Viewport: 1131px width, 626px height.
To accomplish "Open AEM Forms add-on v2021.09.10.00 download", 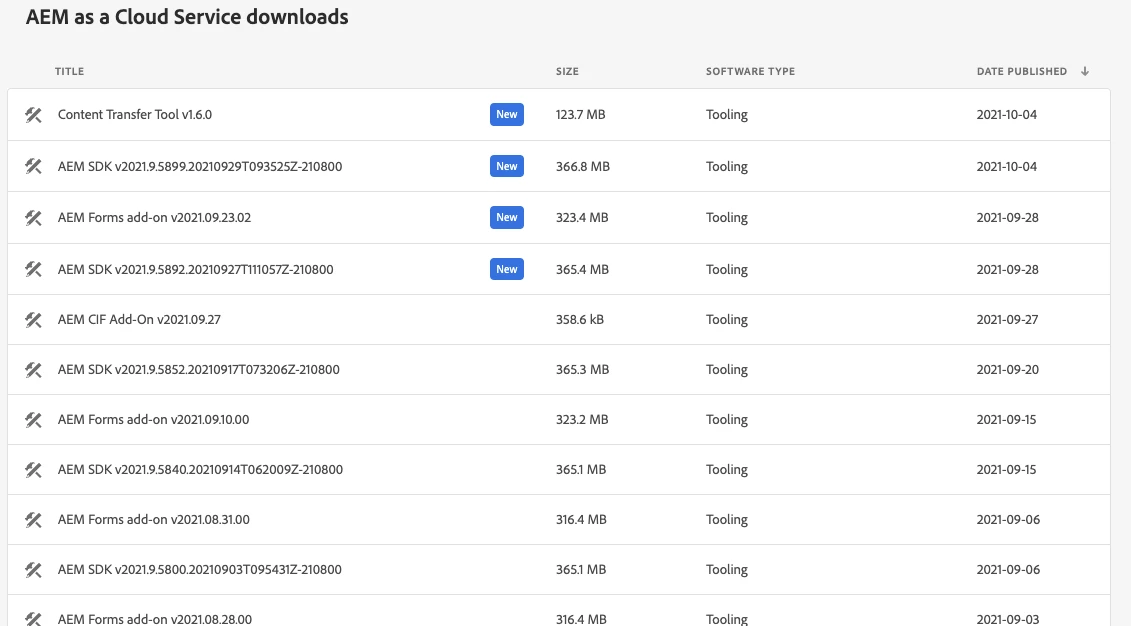I will (154, 420).
